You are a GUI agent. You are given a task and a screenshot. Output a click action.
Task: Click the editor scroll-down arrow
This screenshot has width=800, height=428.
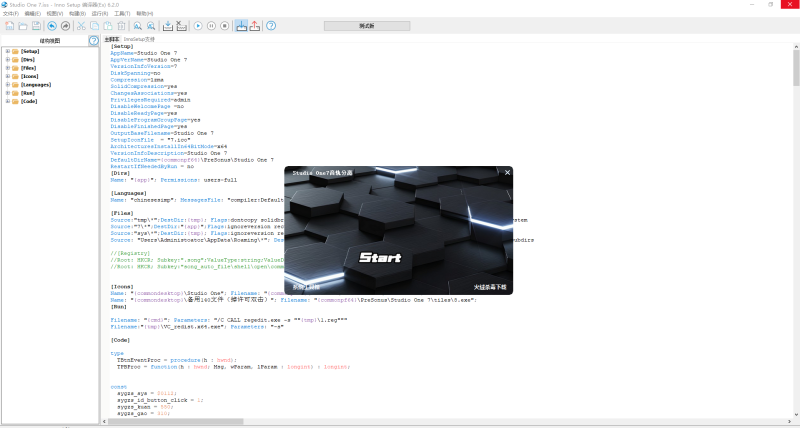pyautogui.click(x=796, y=415)
